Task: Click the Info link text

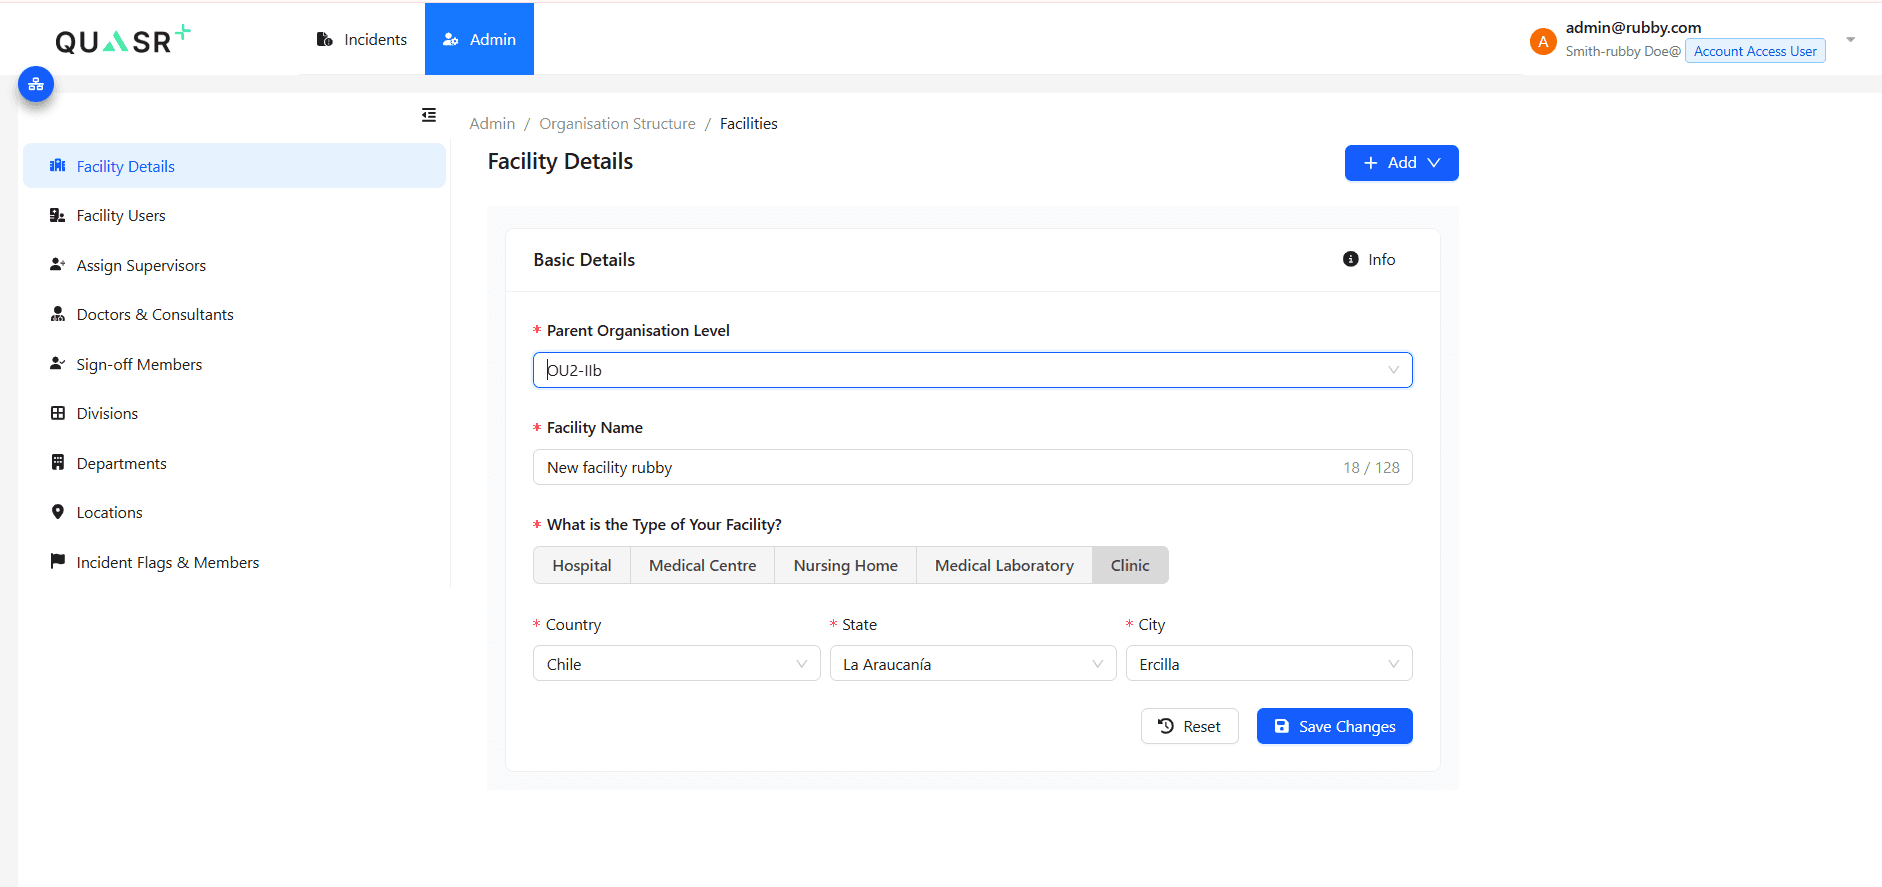Action: point(1381,259)
